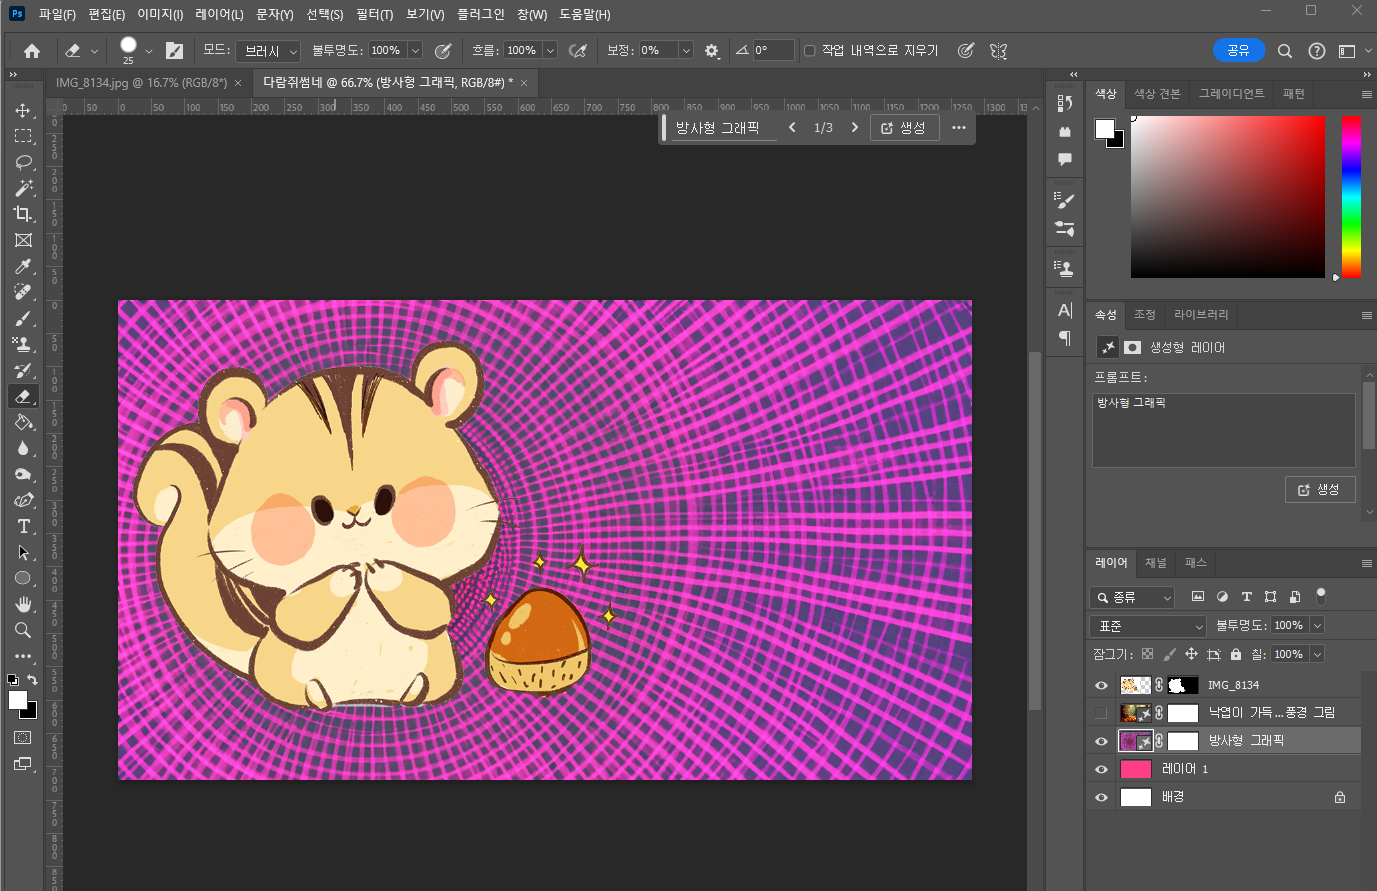Open the search icon in options bar
Screen dimensions: 1377x891
click(1285, 50)
